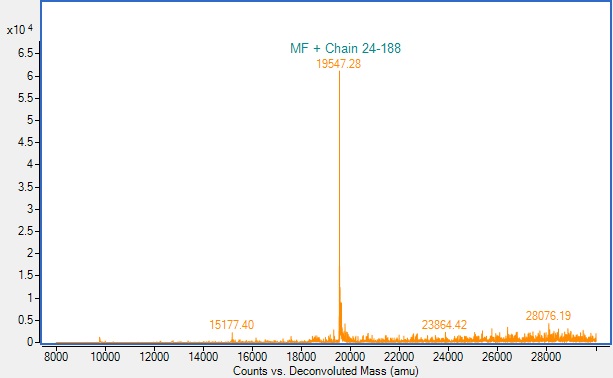The width and height of the screenshot is (613, 378).
Task: Click x-axis tick label 20000
Action: [x=350, y=357]
